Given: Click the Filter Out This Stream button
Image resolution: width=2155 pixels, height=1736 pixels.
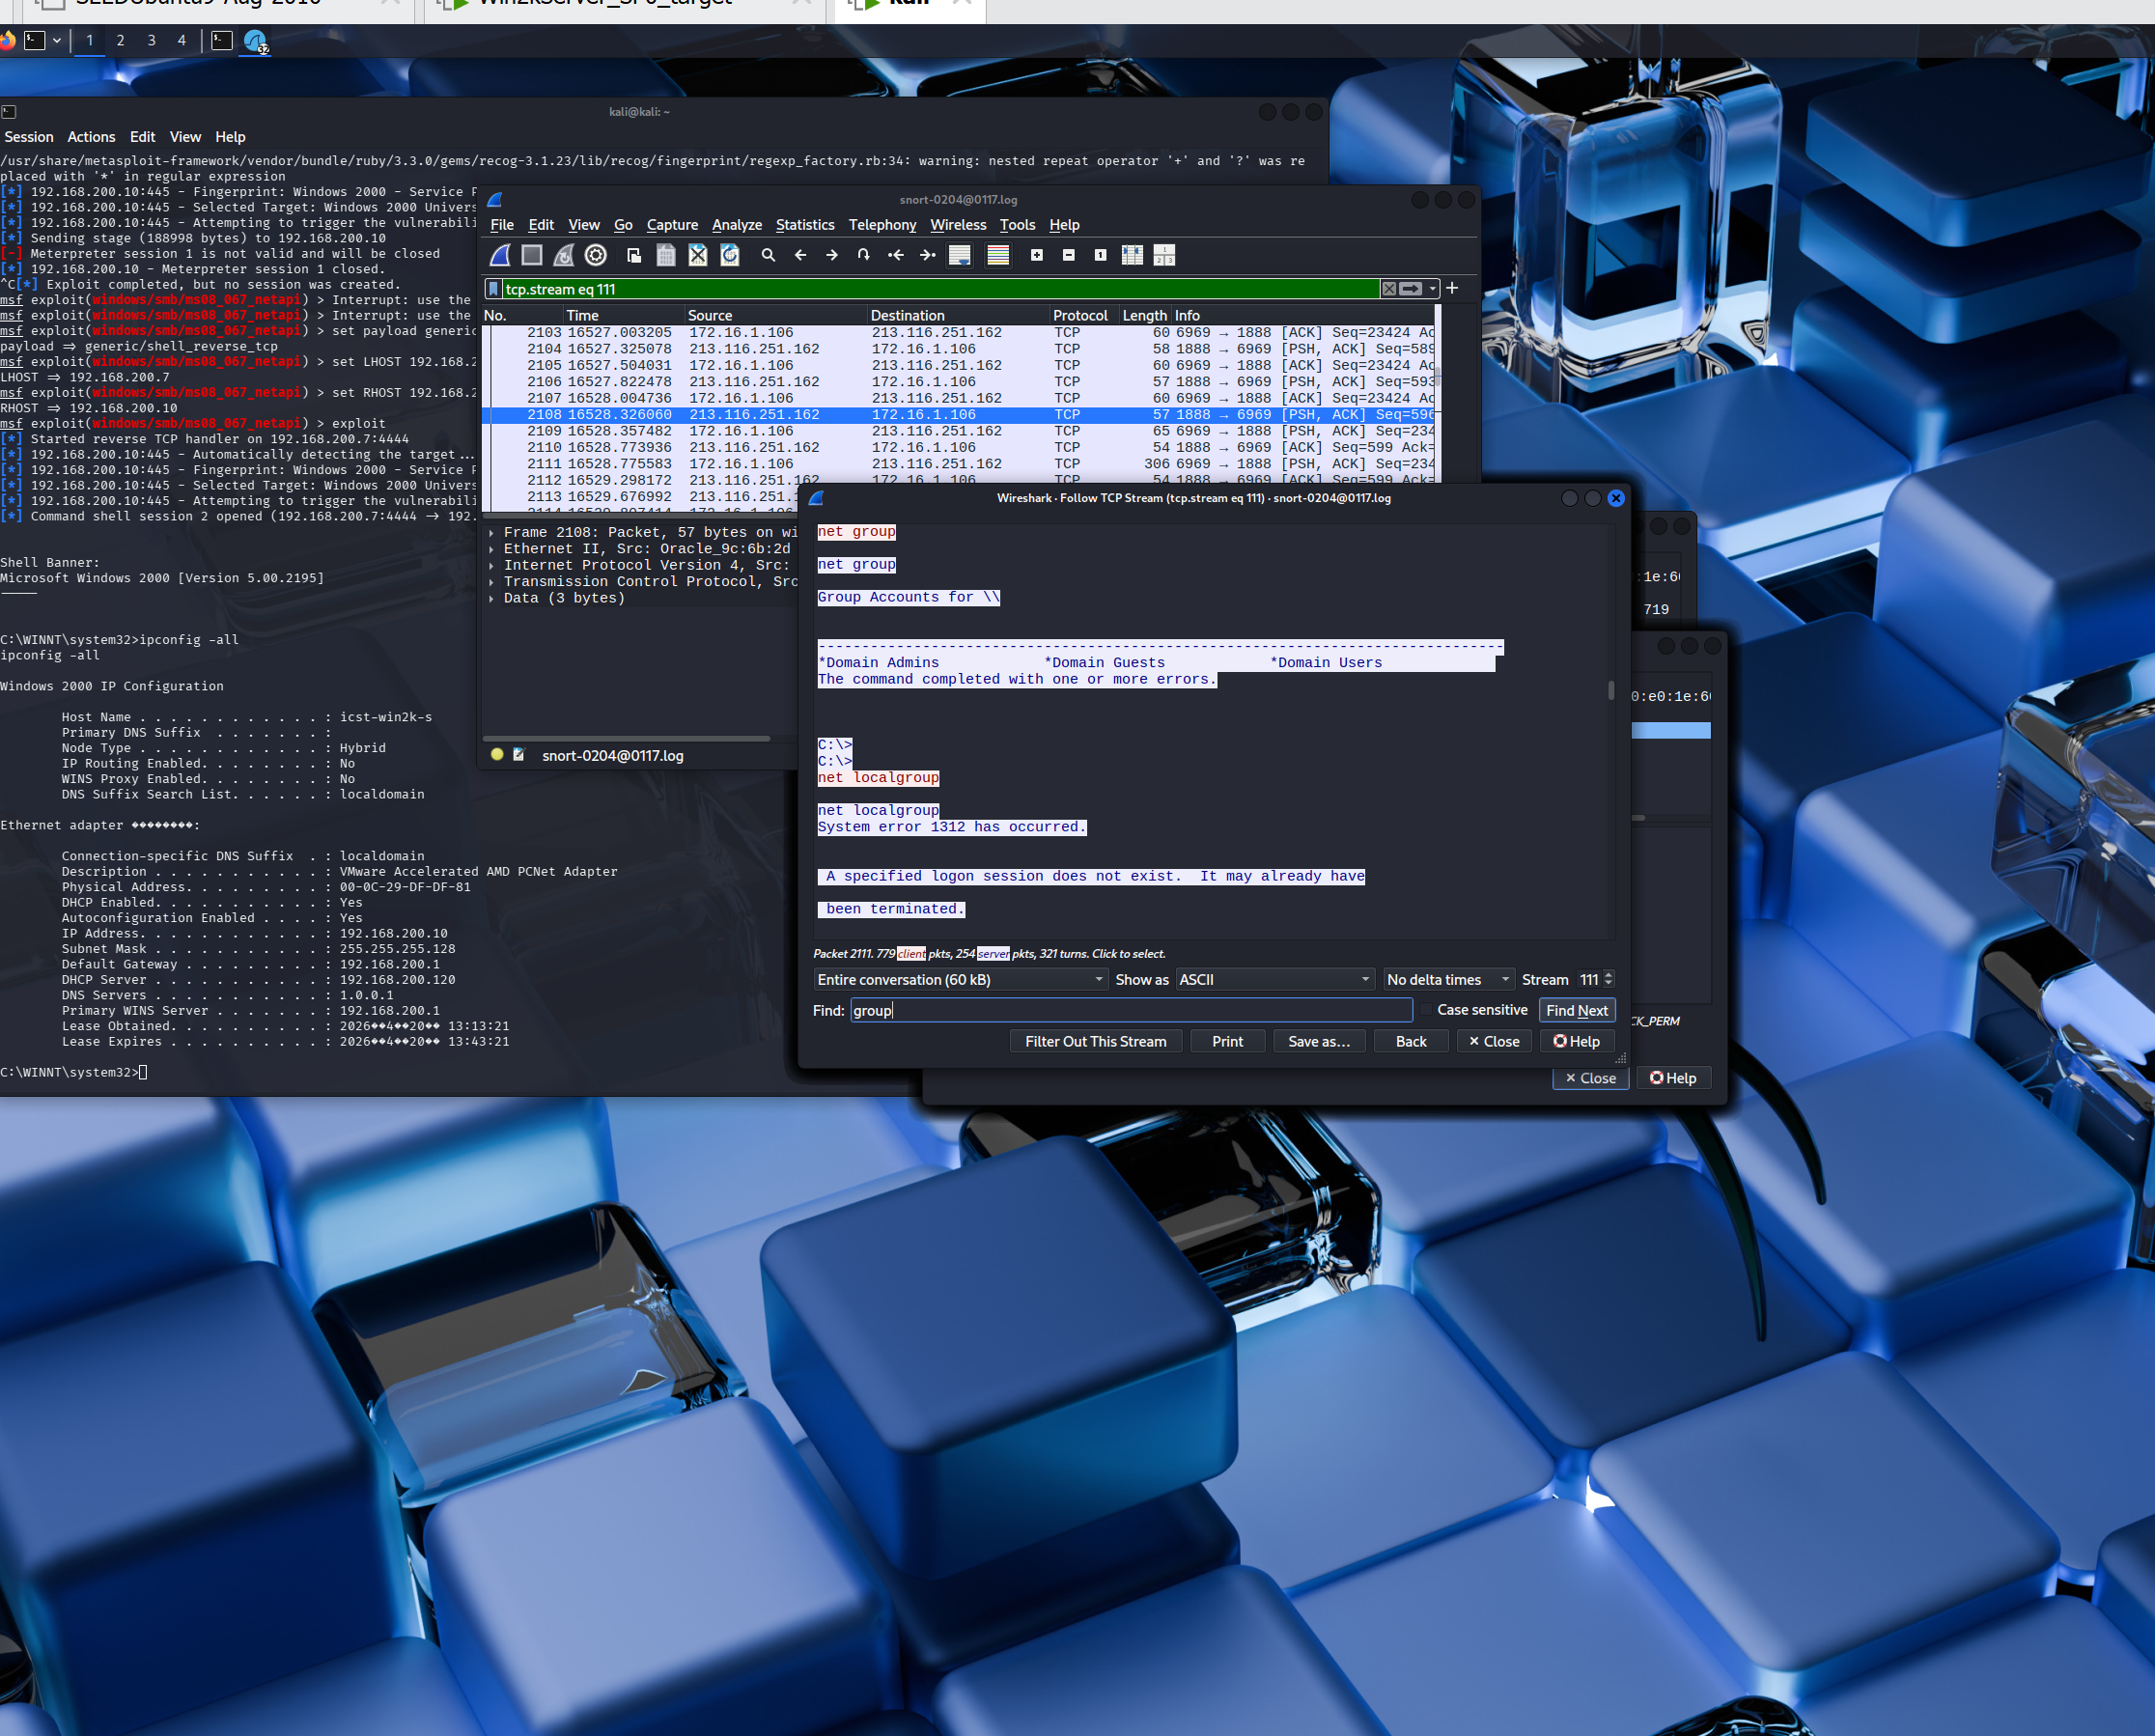Looking at the screenshot, I should coord(1095,1041).
